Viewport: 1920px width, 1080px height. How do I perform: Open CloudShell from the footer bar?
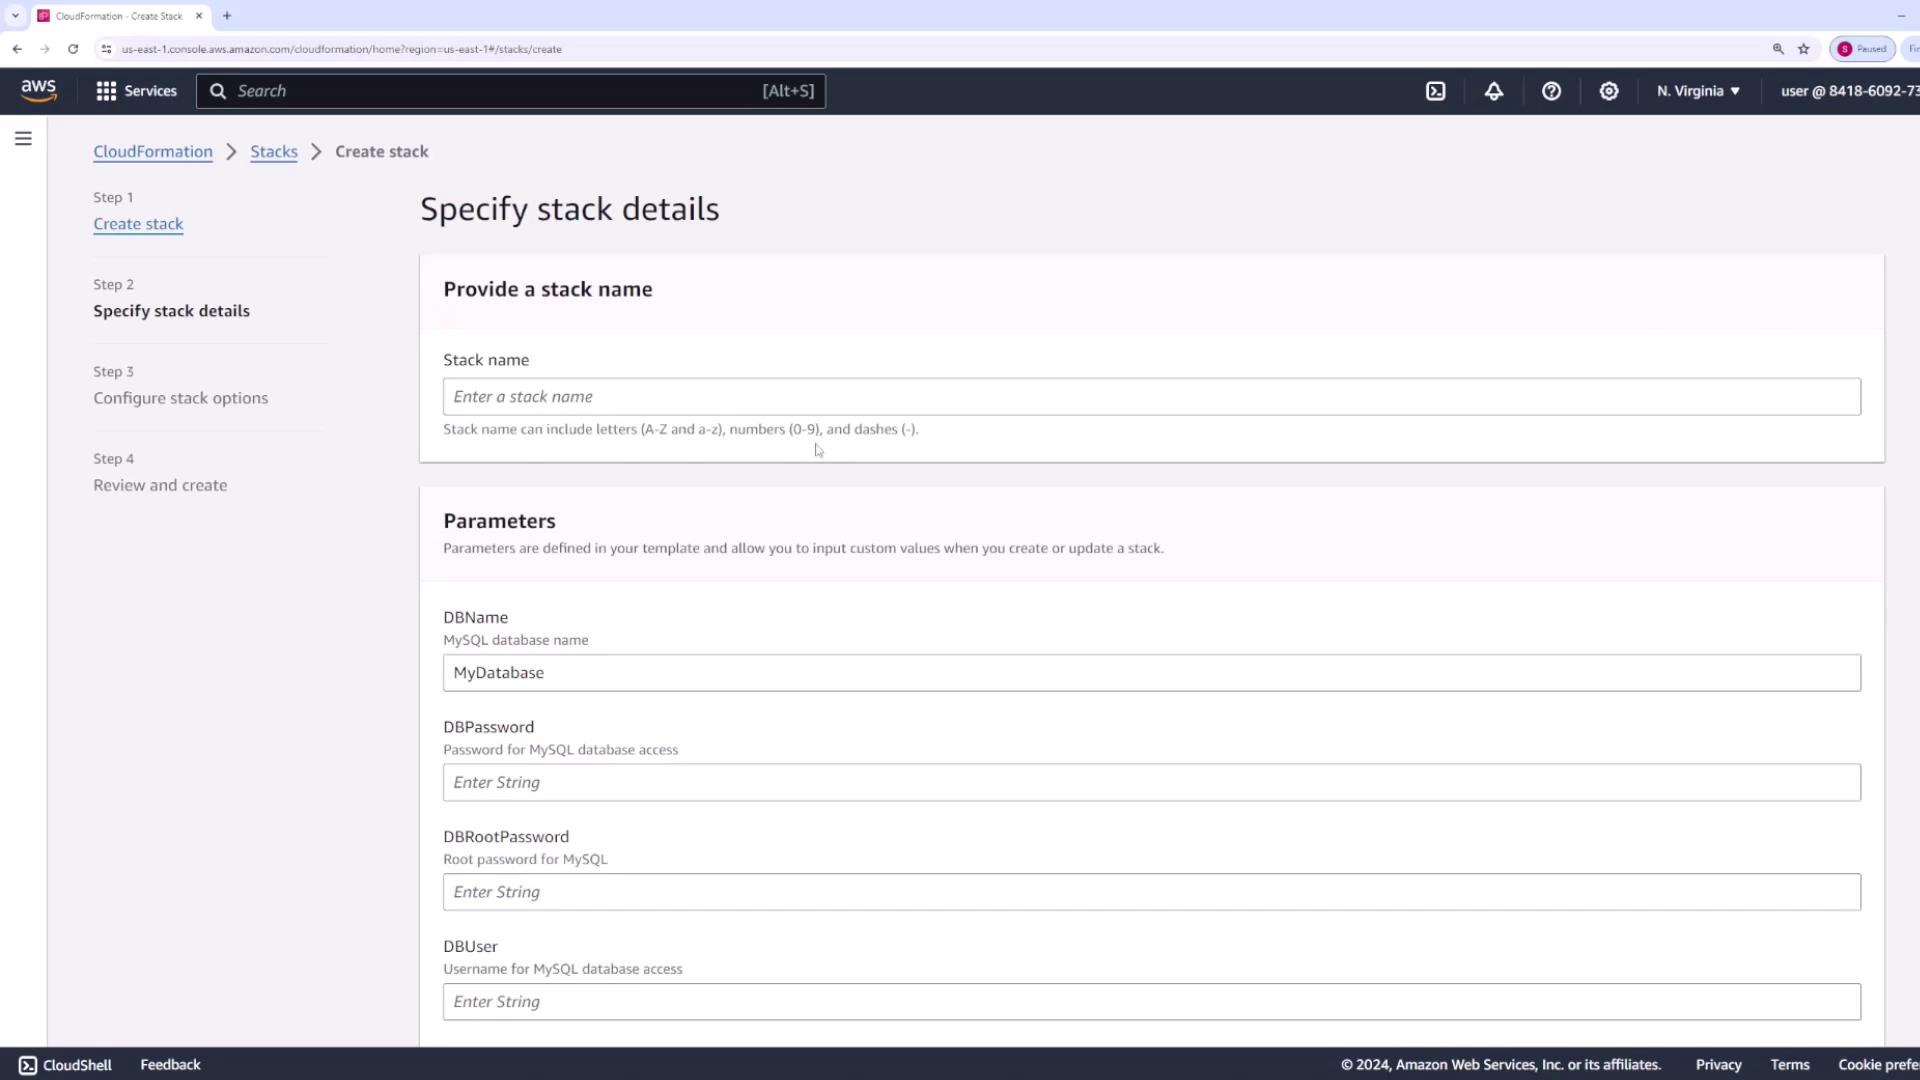(65, 1065)
